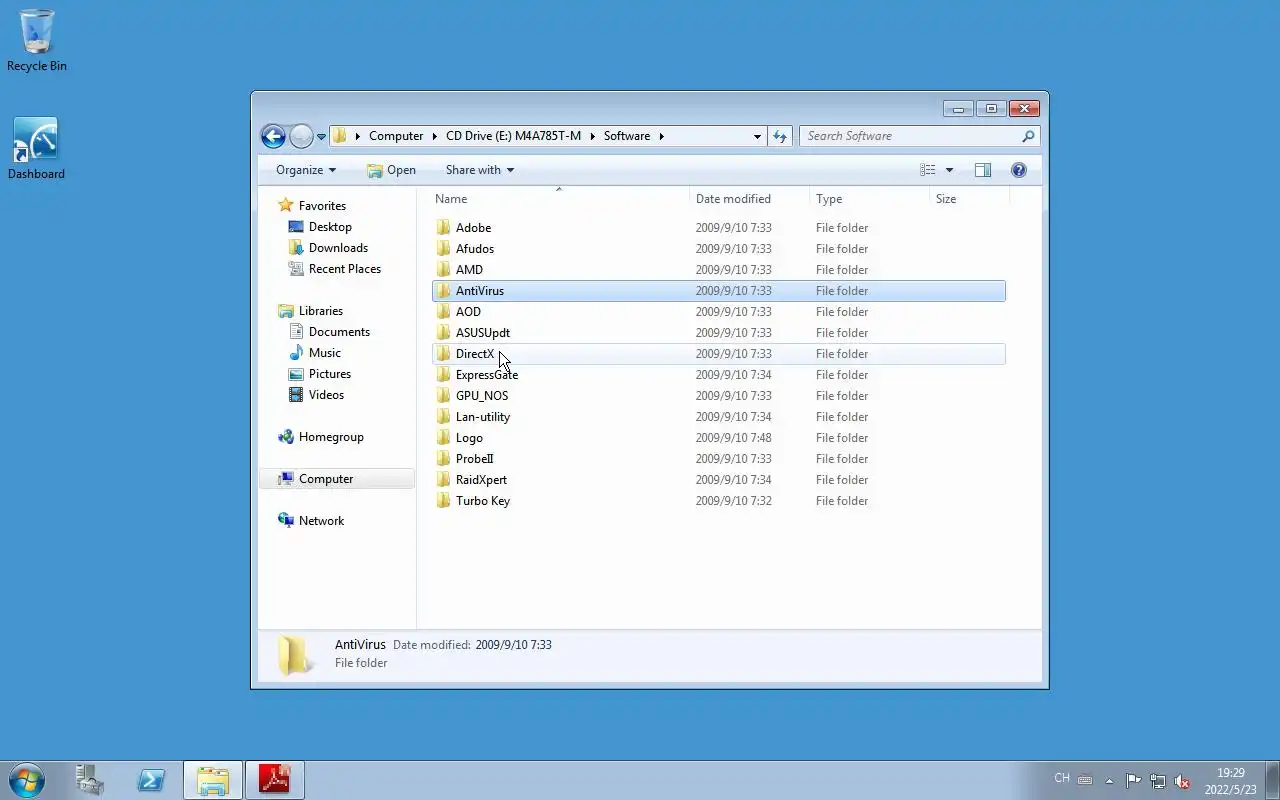
Task: Click the network tray icon
Action: (x=1158, y=781)
